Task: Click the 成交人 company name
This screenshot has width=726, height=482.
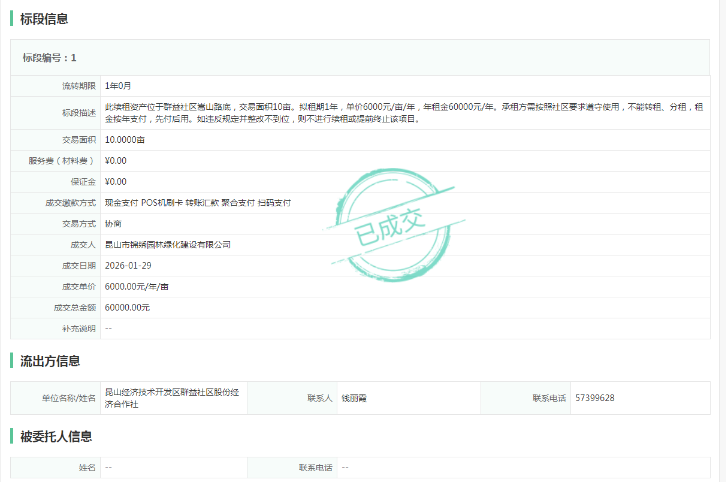Action: click(168, 244)
